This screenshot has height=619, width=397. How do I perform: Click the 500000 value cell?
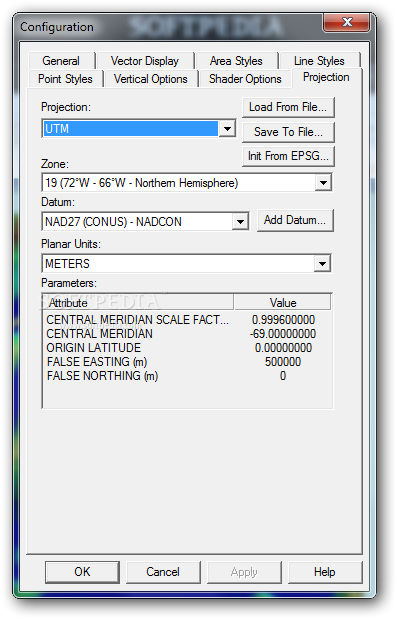[x=283, y=362]
